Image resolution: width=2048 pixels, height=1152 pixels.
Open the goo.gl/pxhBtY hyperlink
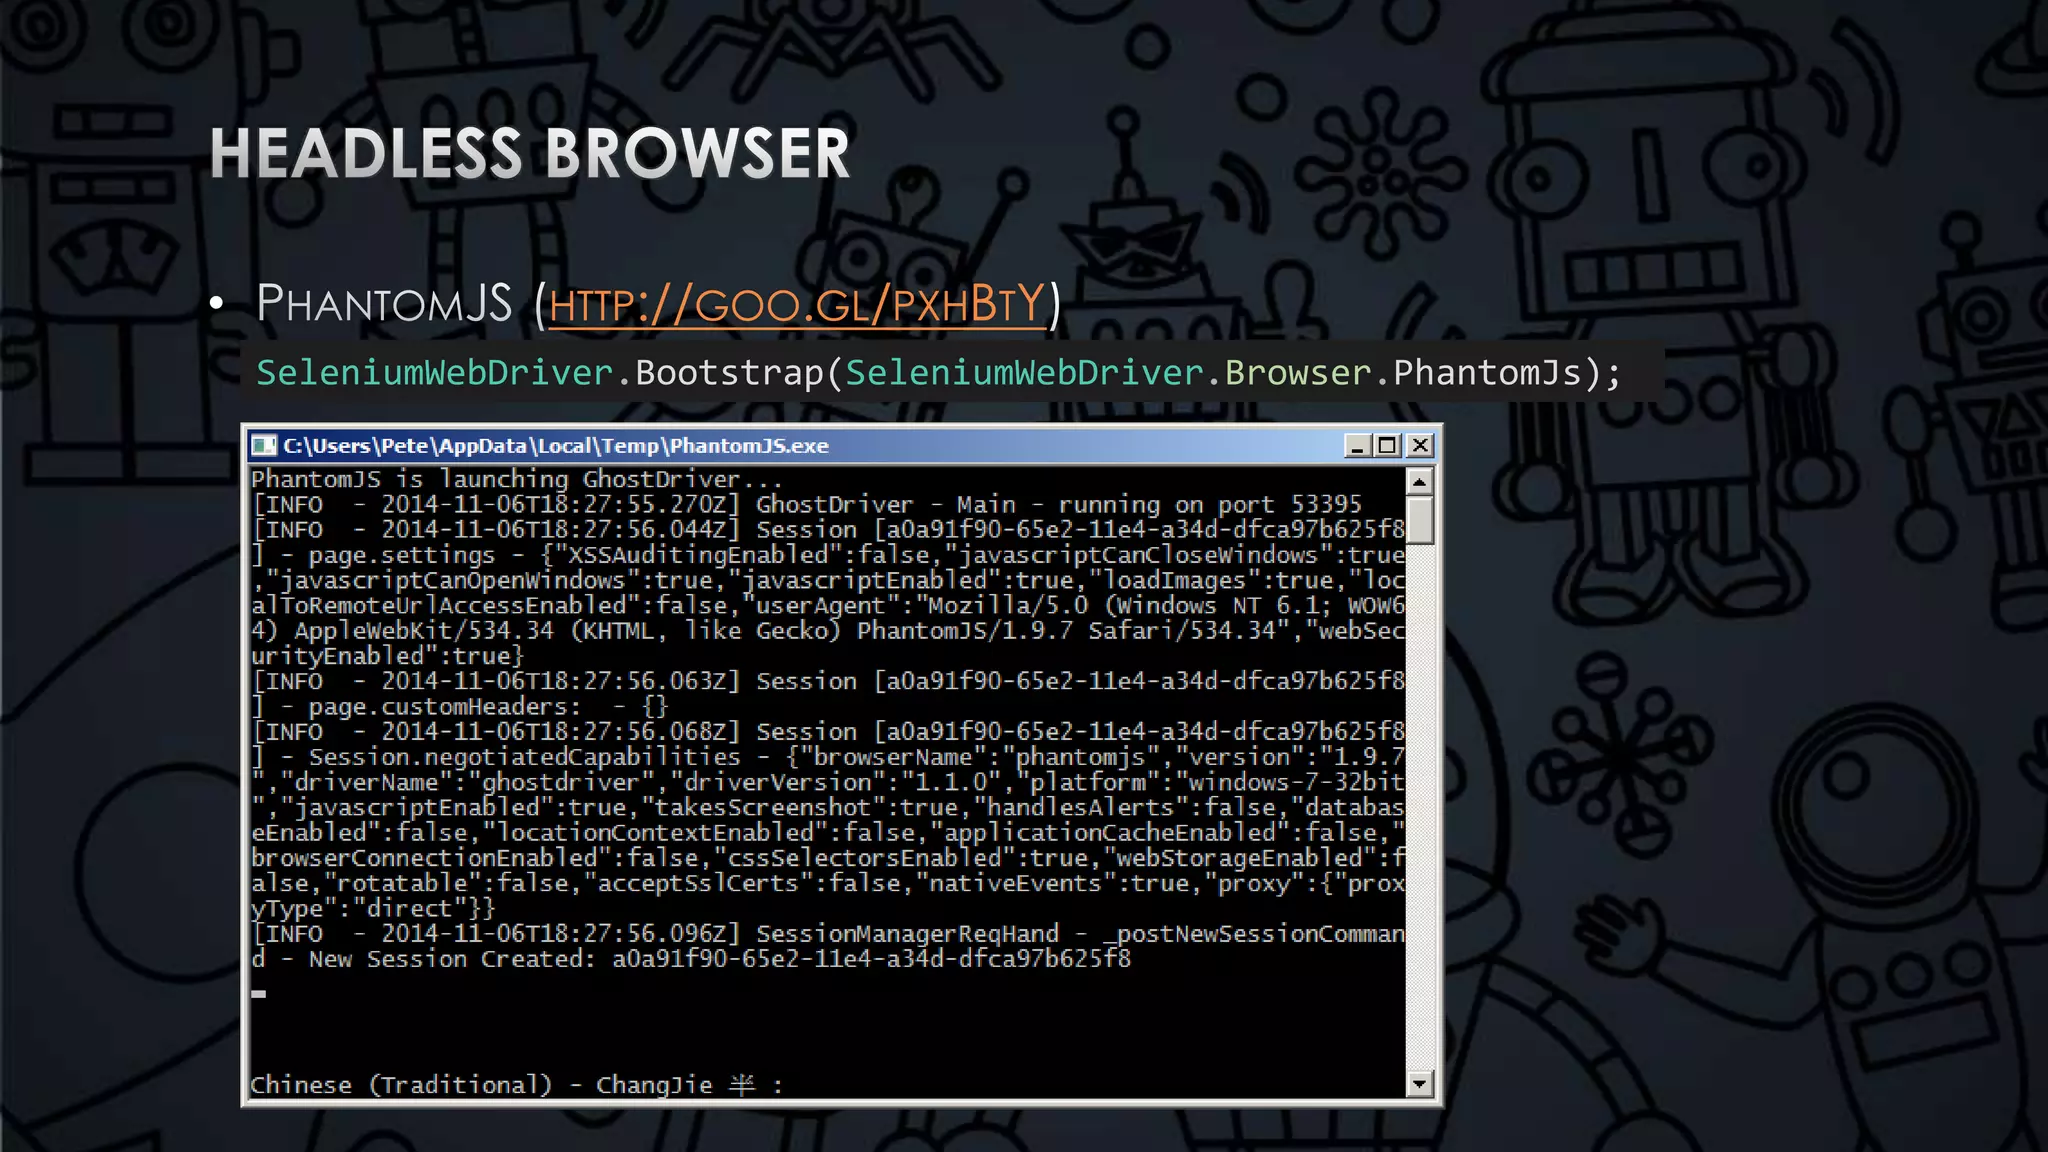point(796,304)
